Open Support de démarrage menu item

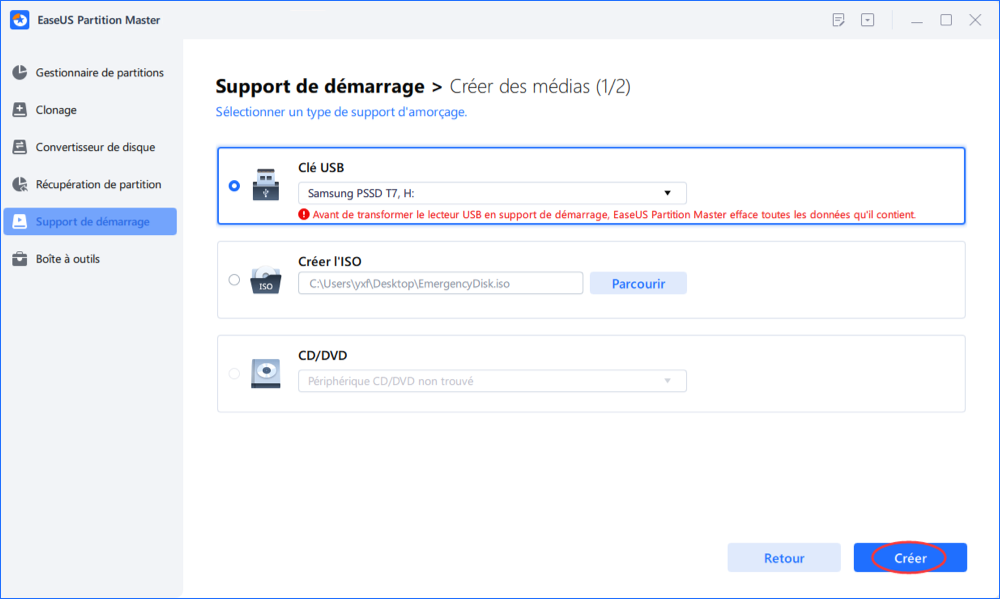tap(90, 221)
